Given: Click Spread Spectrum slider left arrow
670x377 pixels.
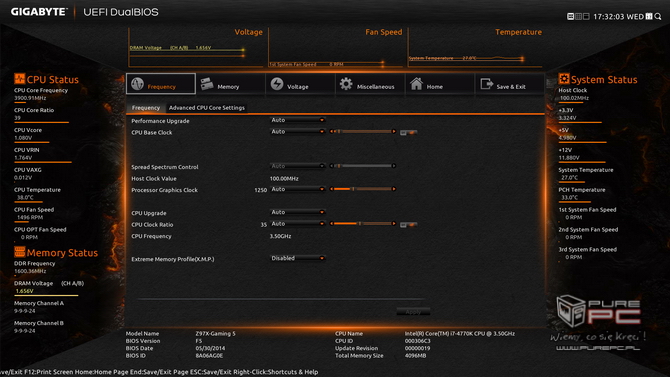Looking at the screenshot, I should (331, 166).
